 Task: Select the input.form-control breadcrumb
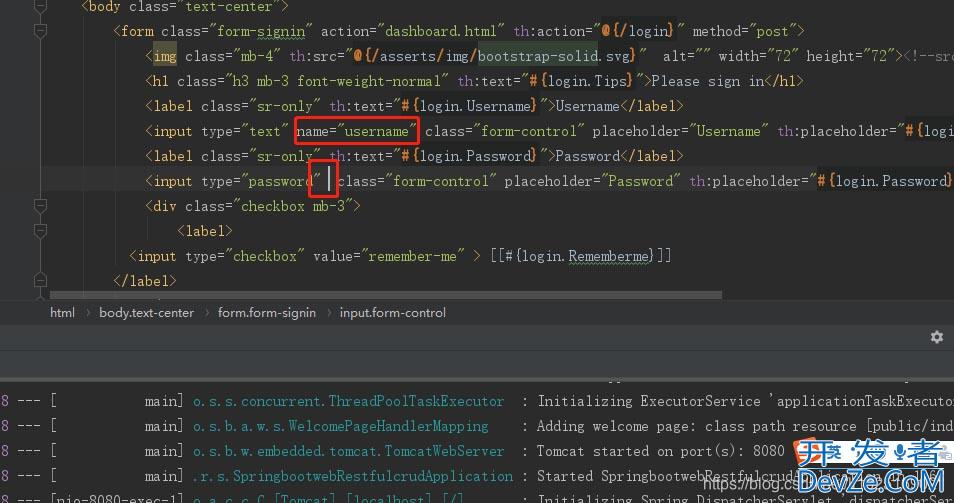392,313
